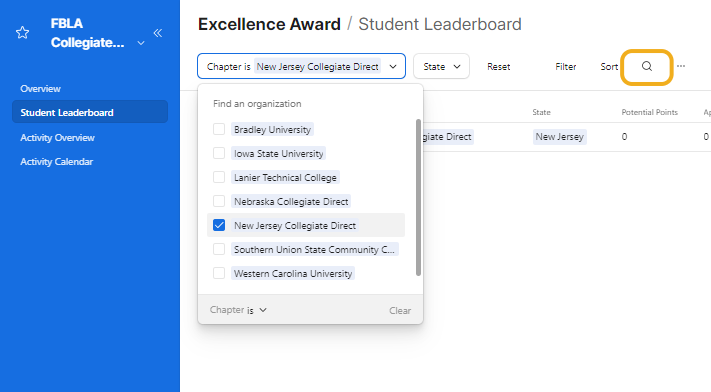Click Clear in the filter popup

pos(400,311)
